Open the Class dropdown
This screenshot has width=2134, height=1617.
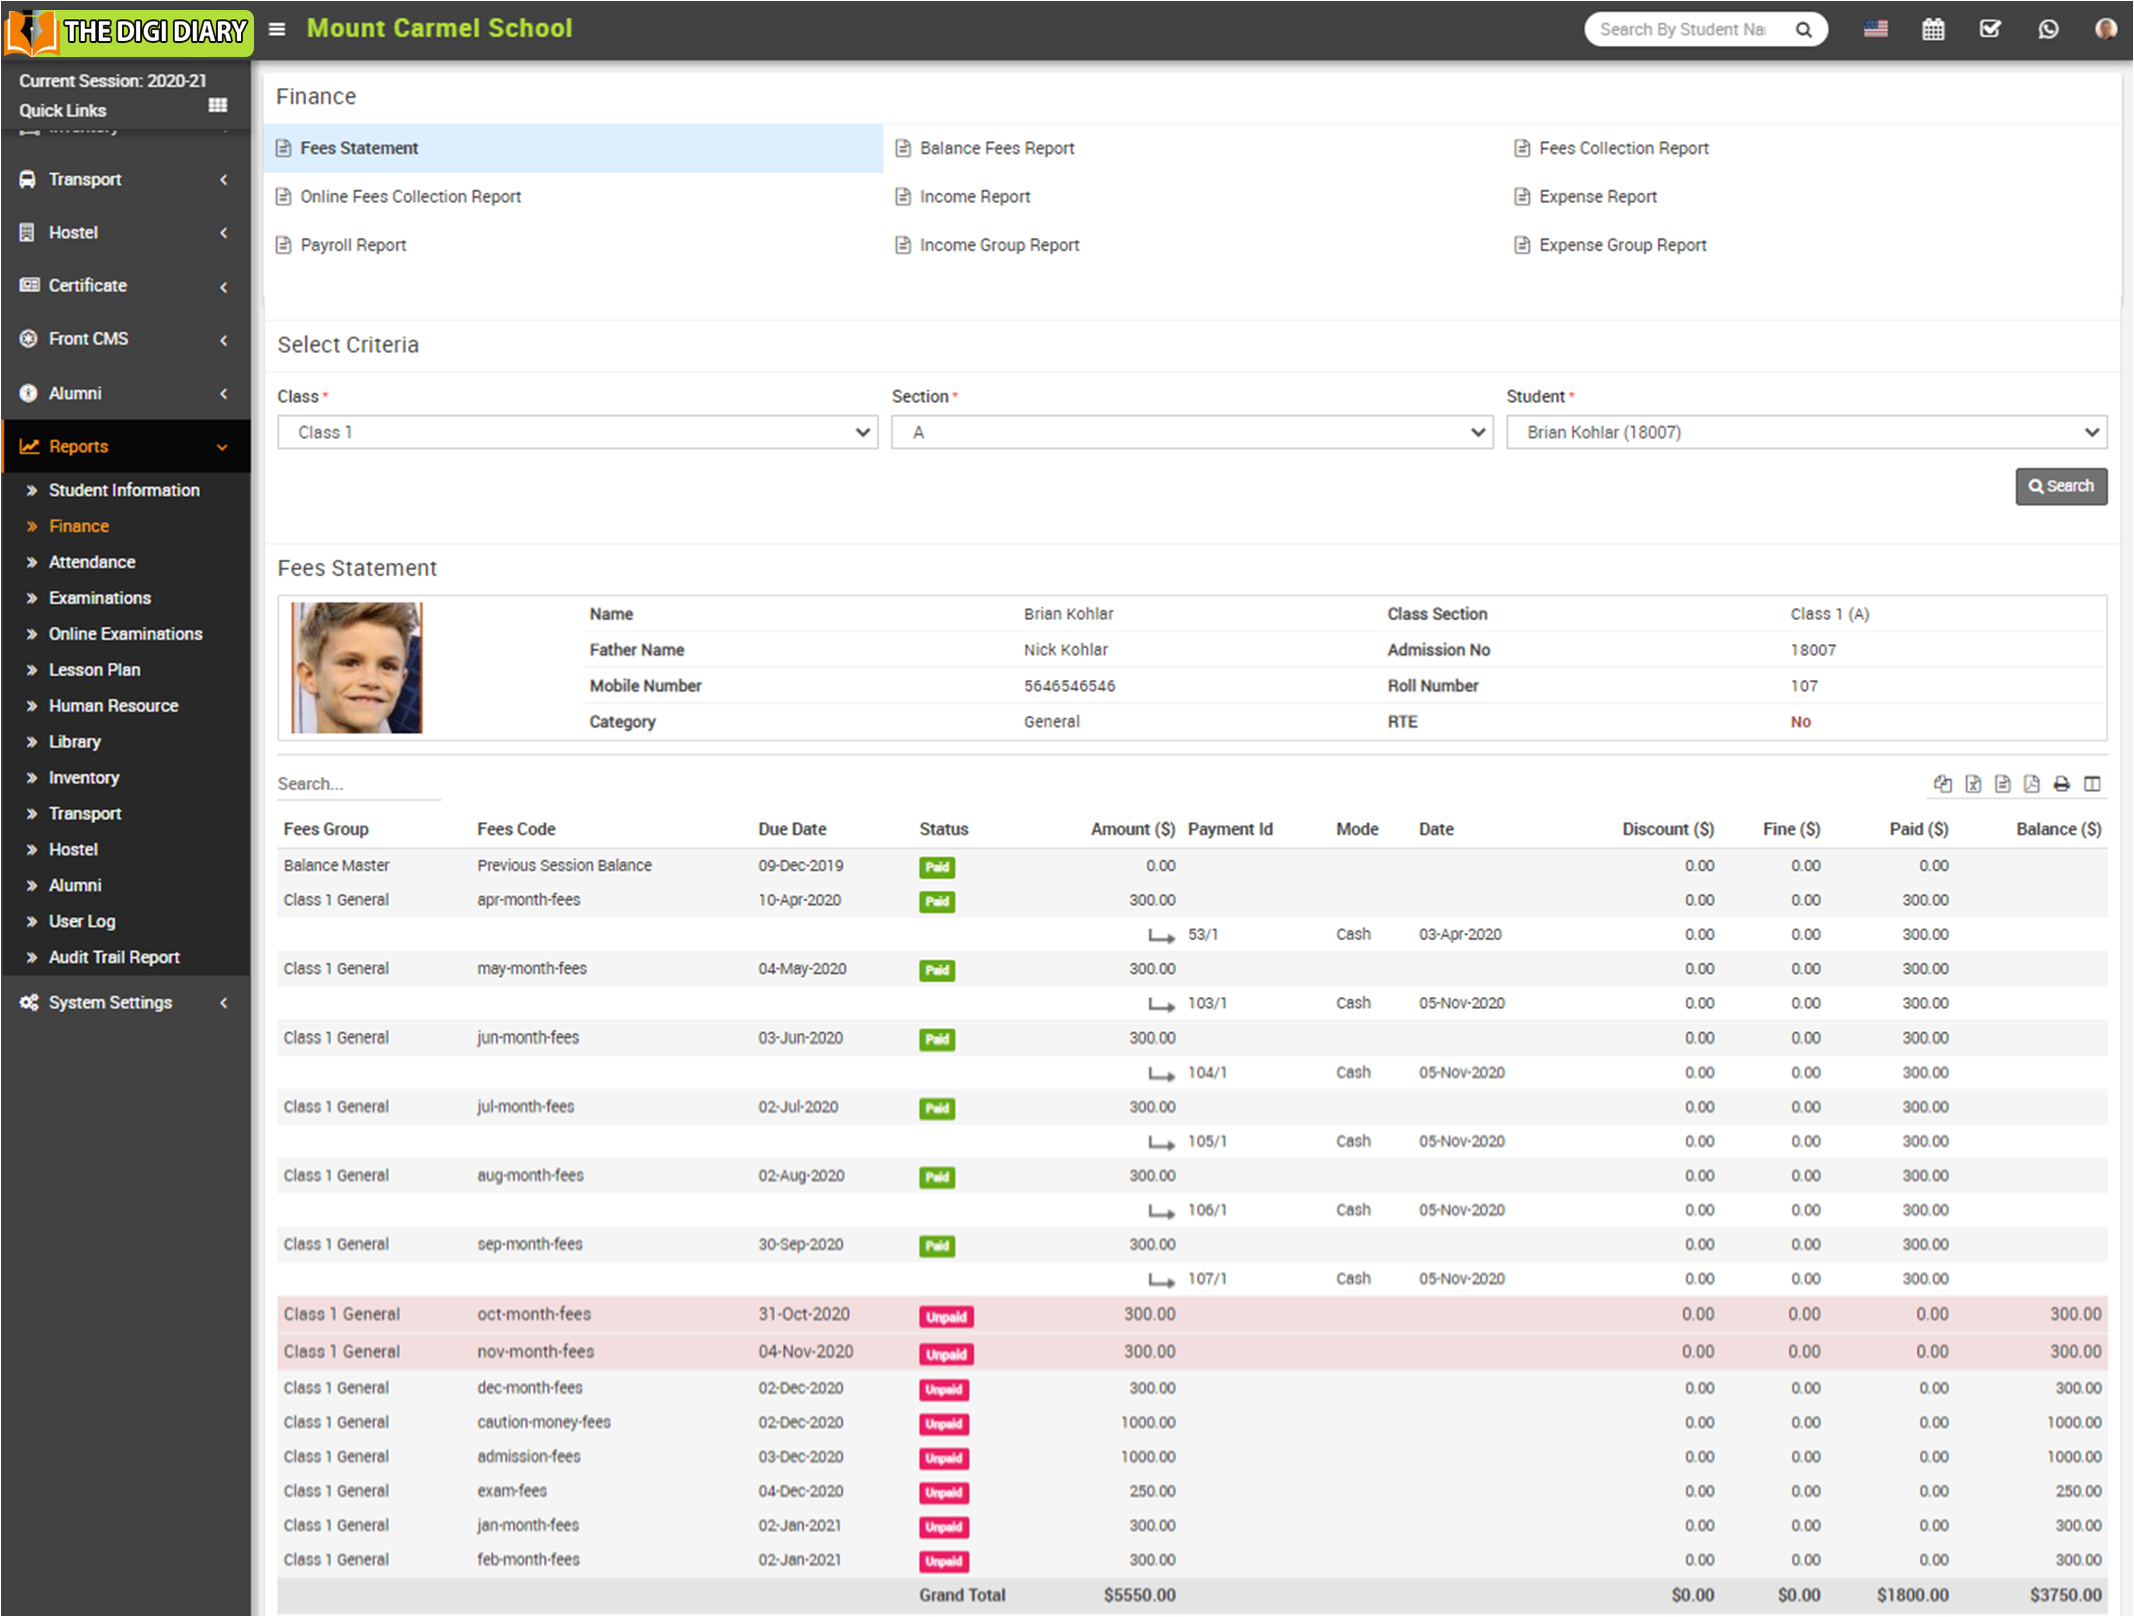[577, 432]
